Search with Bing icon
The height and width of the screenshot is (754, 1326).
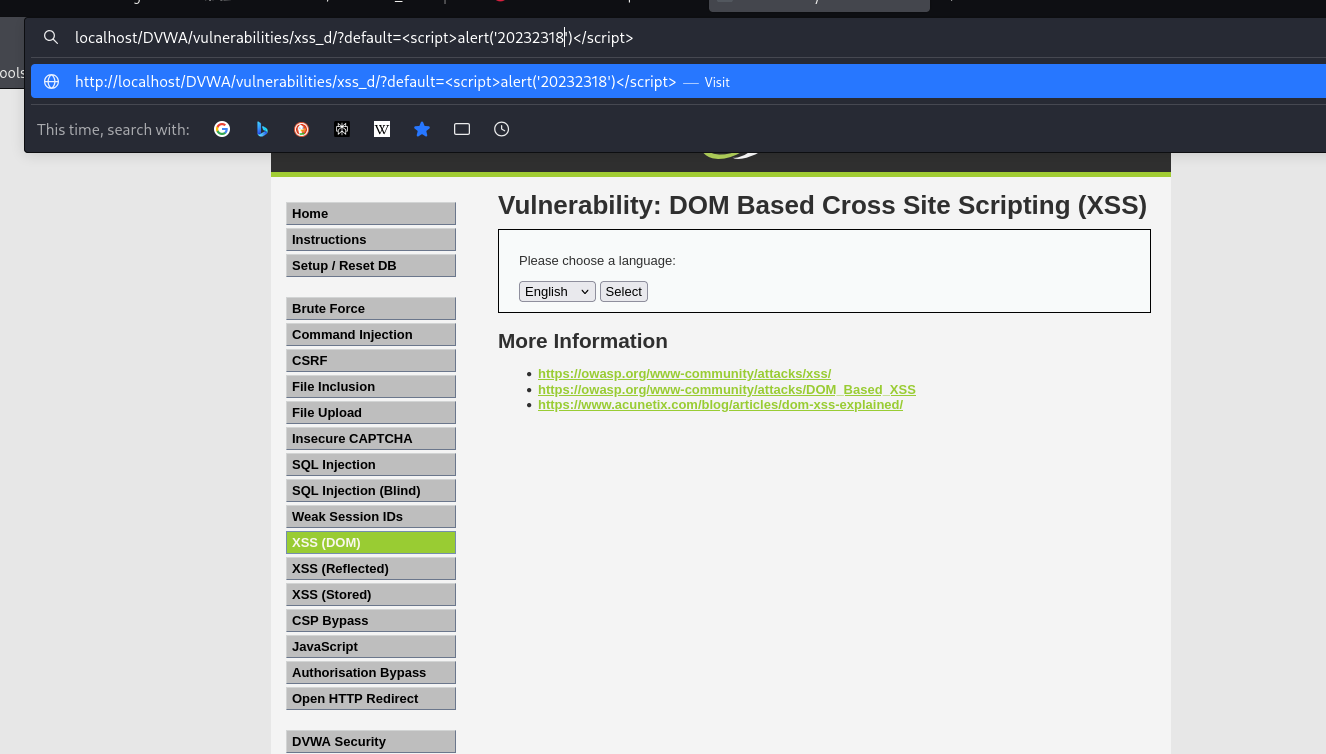point(262,129)
